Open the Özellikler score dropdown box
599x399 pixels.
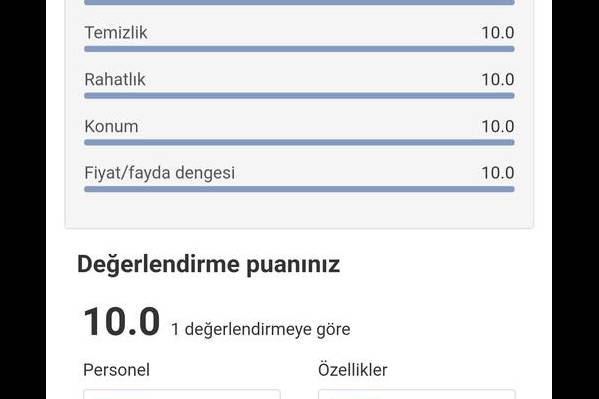(417, 394)
